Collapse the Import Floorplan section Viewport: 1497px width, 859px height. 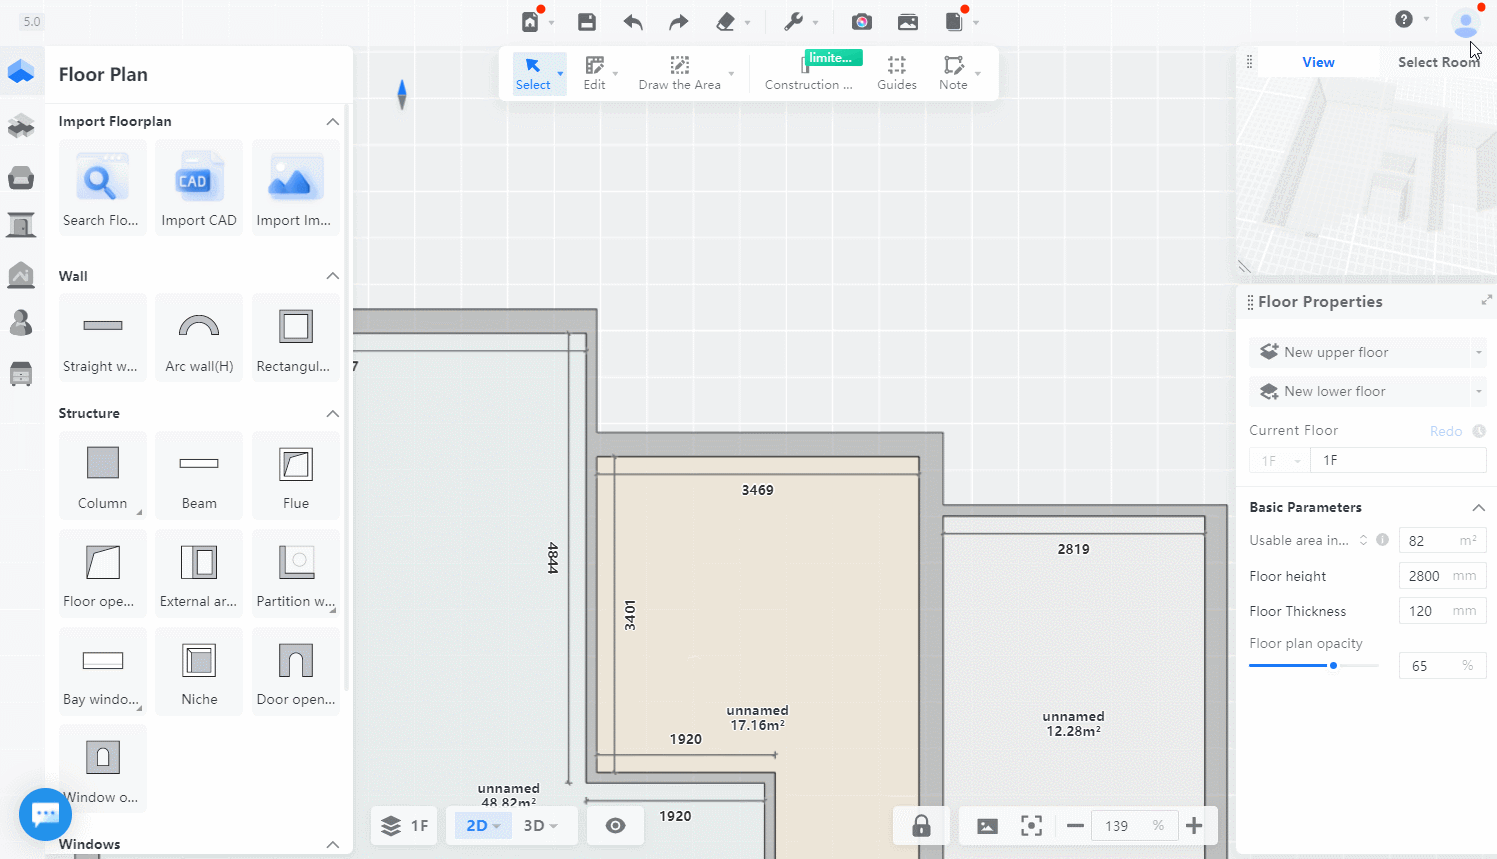click(333, 122)
